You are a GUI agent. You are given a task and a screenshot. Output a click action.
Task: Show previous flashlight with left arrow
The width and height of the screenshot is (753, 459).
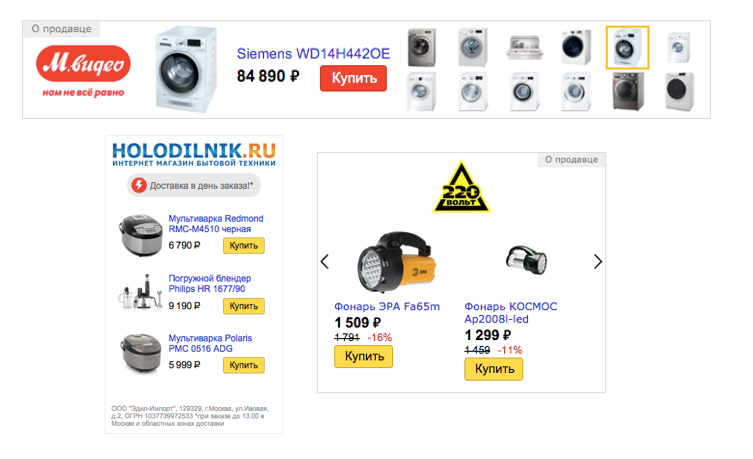click(x=325, y=261)
